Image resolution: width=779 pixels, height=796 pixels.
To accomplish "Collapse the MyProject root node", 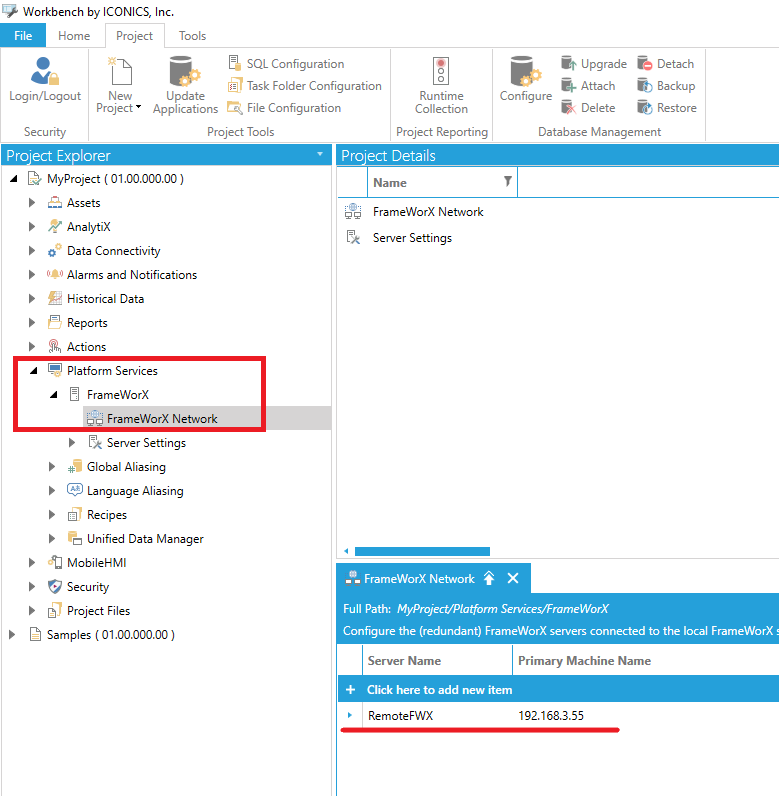I will coord(14,179).
